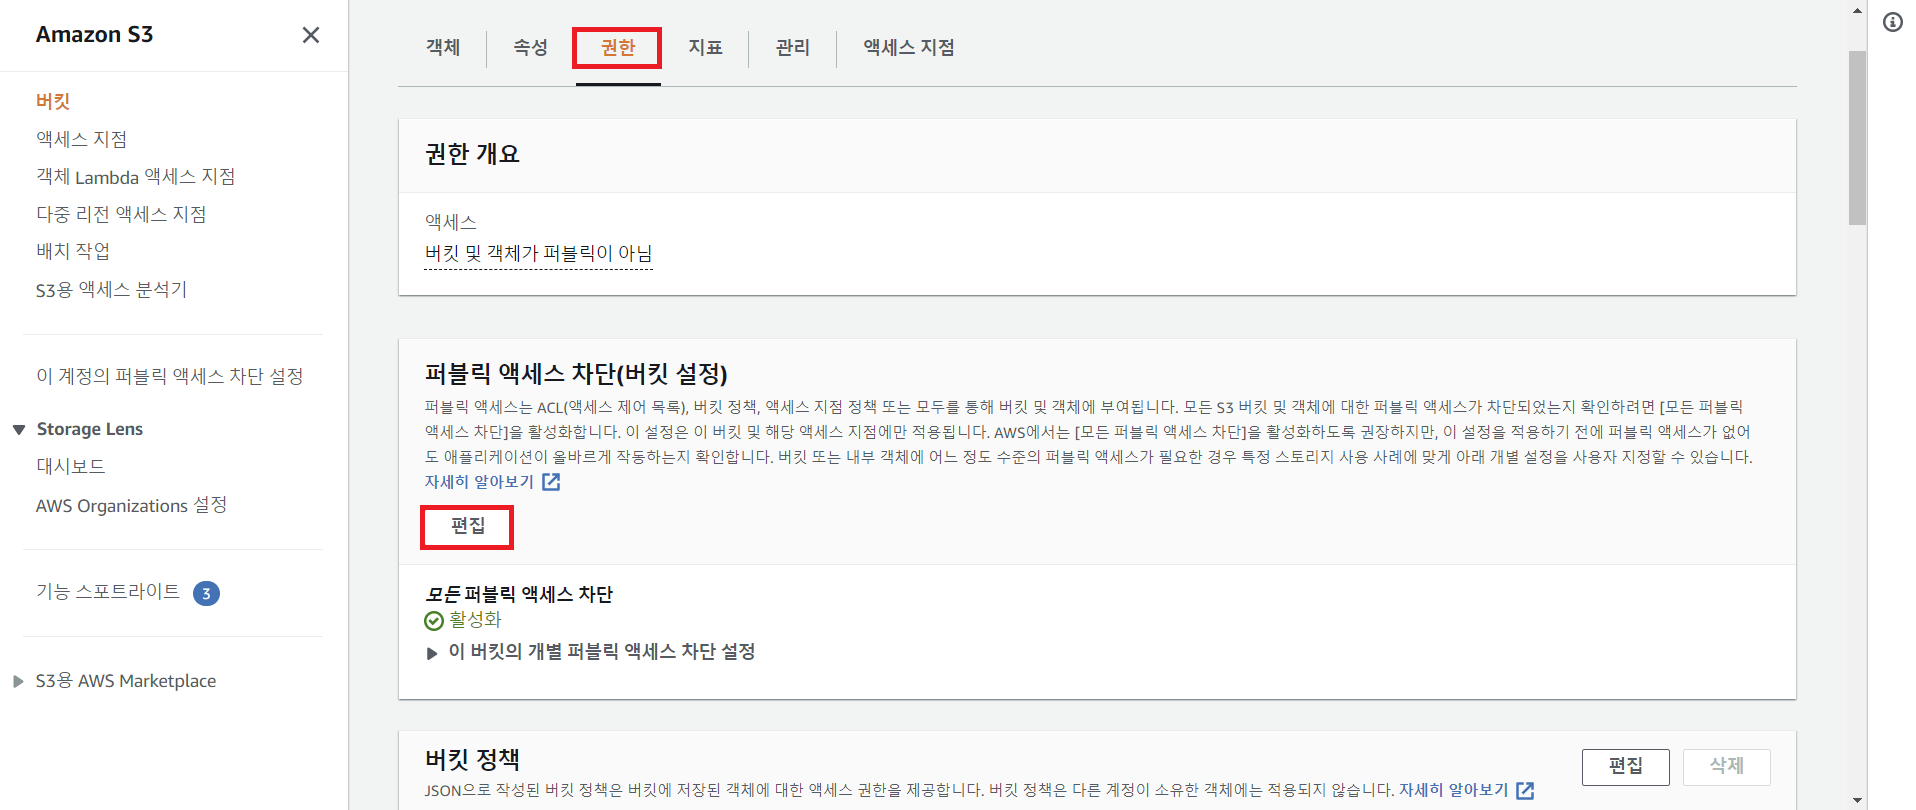Open the external link icon beside 자세히 알아보기 under 퍼블릭 액세스 차단
This screenshot has width=1916, height=810.
(x=551, y=482)
